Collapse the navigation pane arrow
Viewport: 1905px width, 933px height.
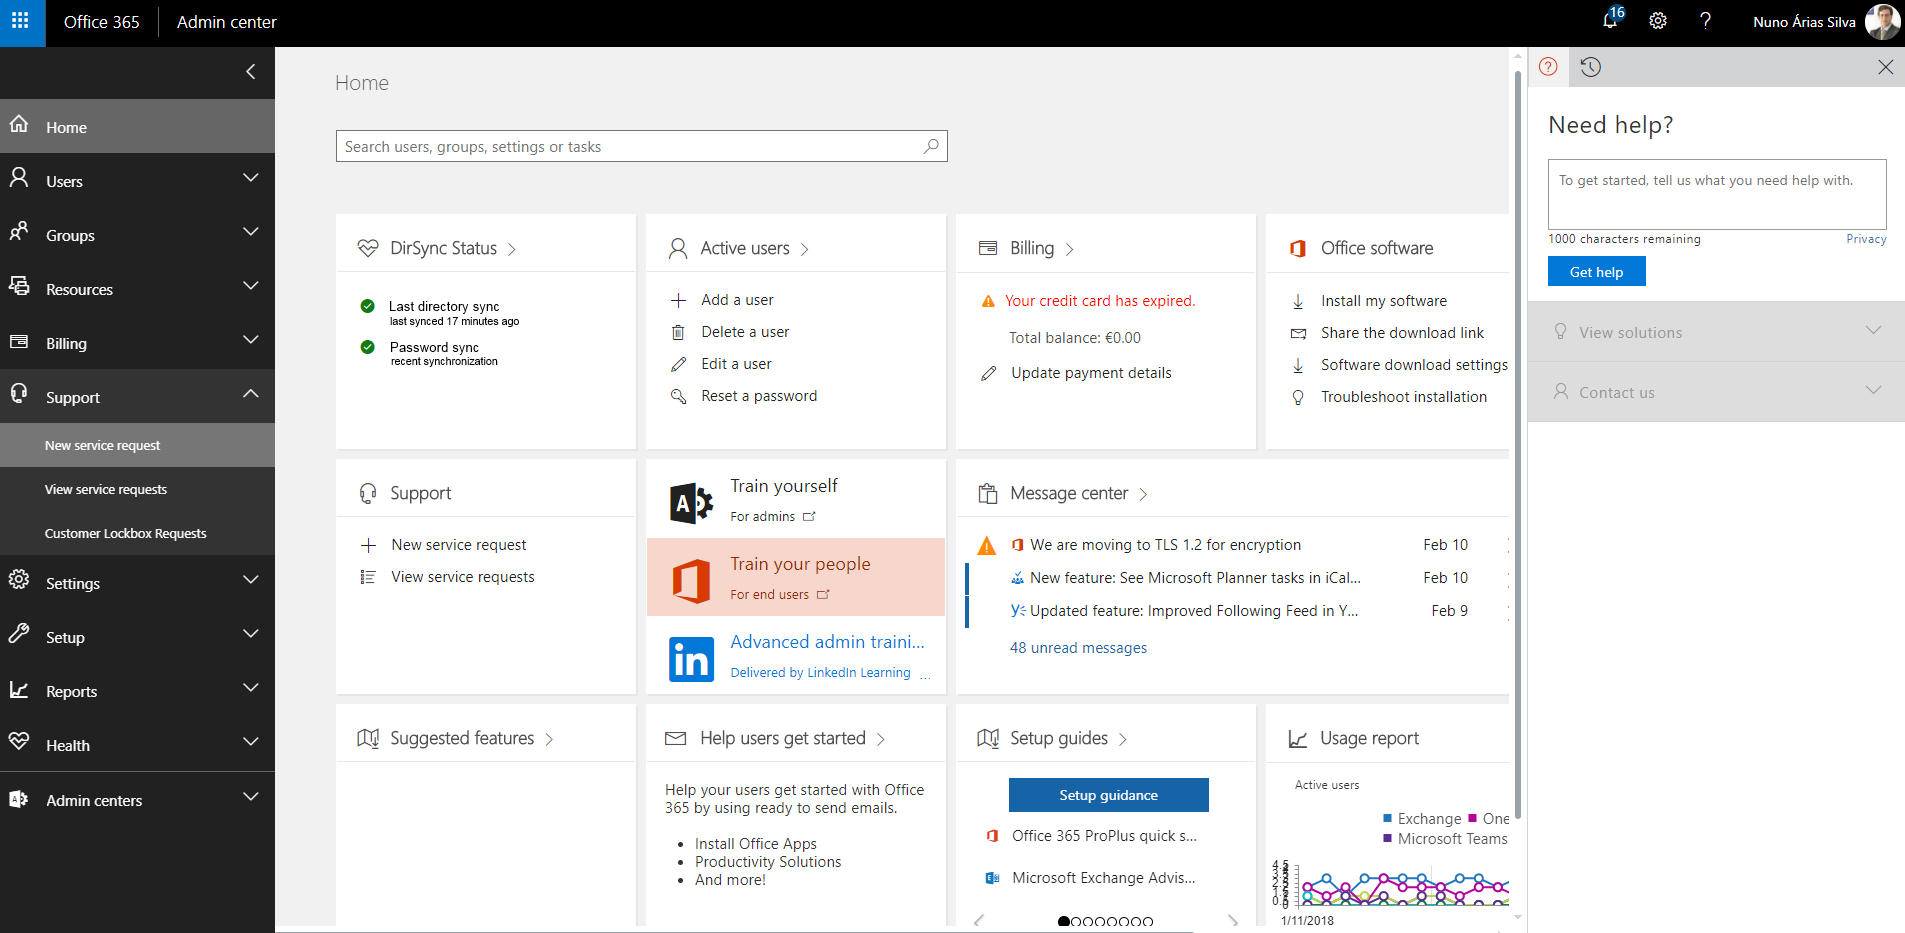pos(250,71)
